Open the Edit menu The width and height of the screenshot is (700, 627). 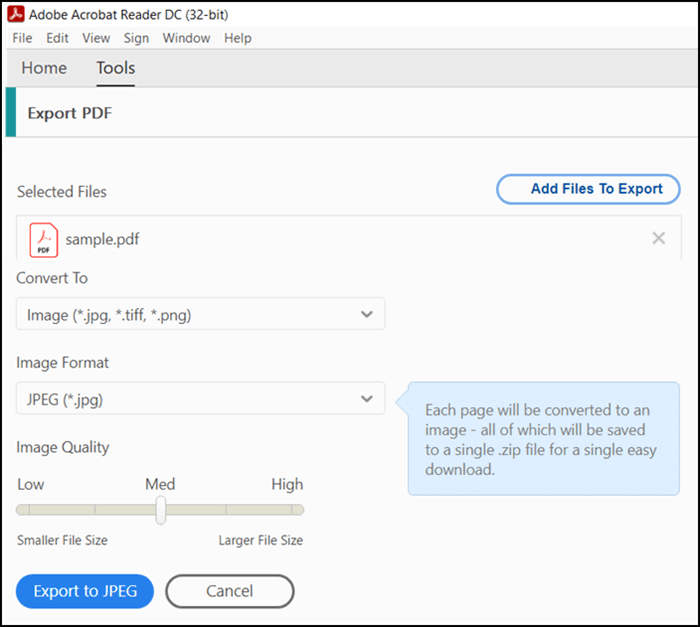[x=57, y=38]
